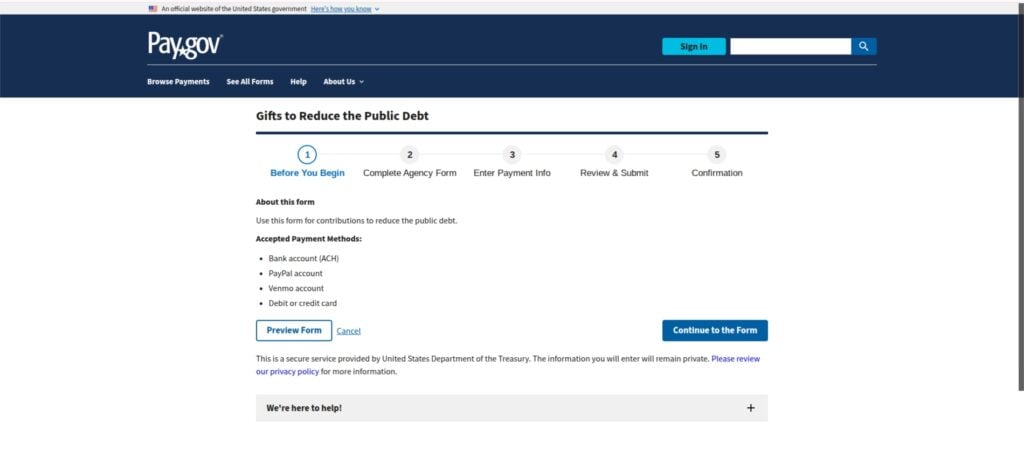Click the 'Gifts to Reduce the Public Debt' heading

click(x=342, y=116)
